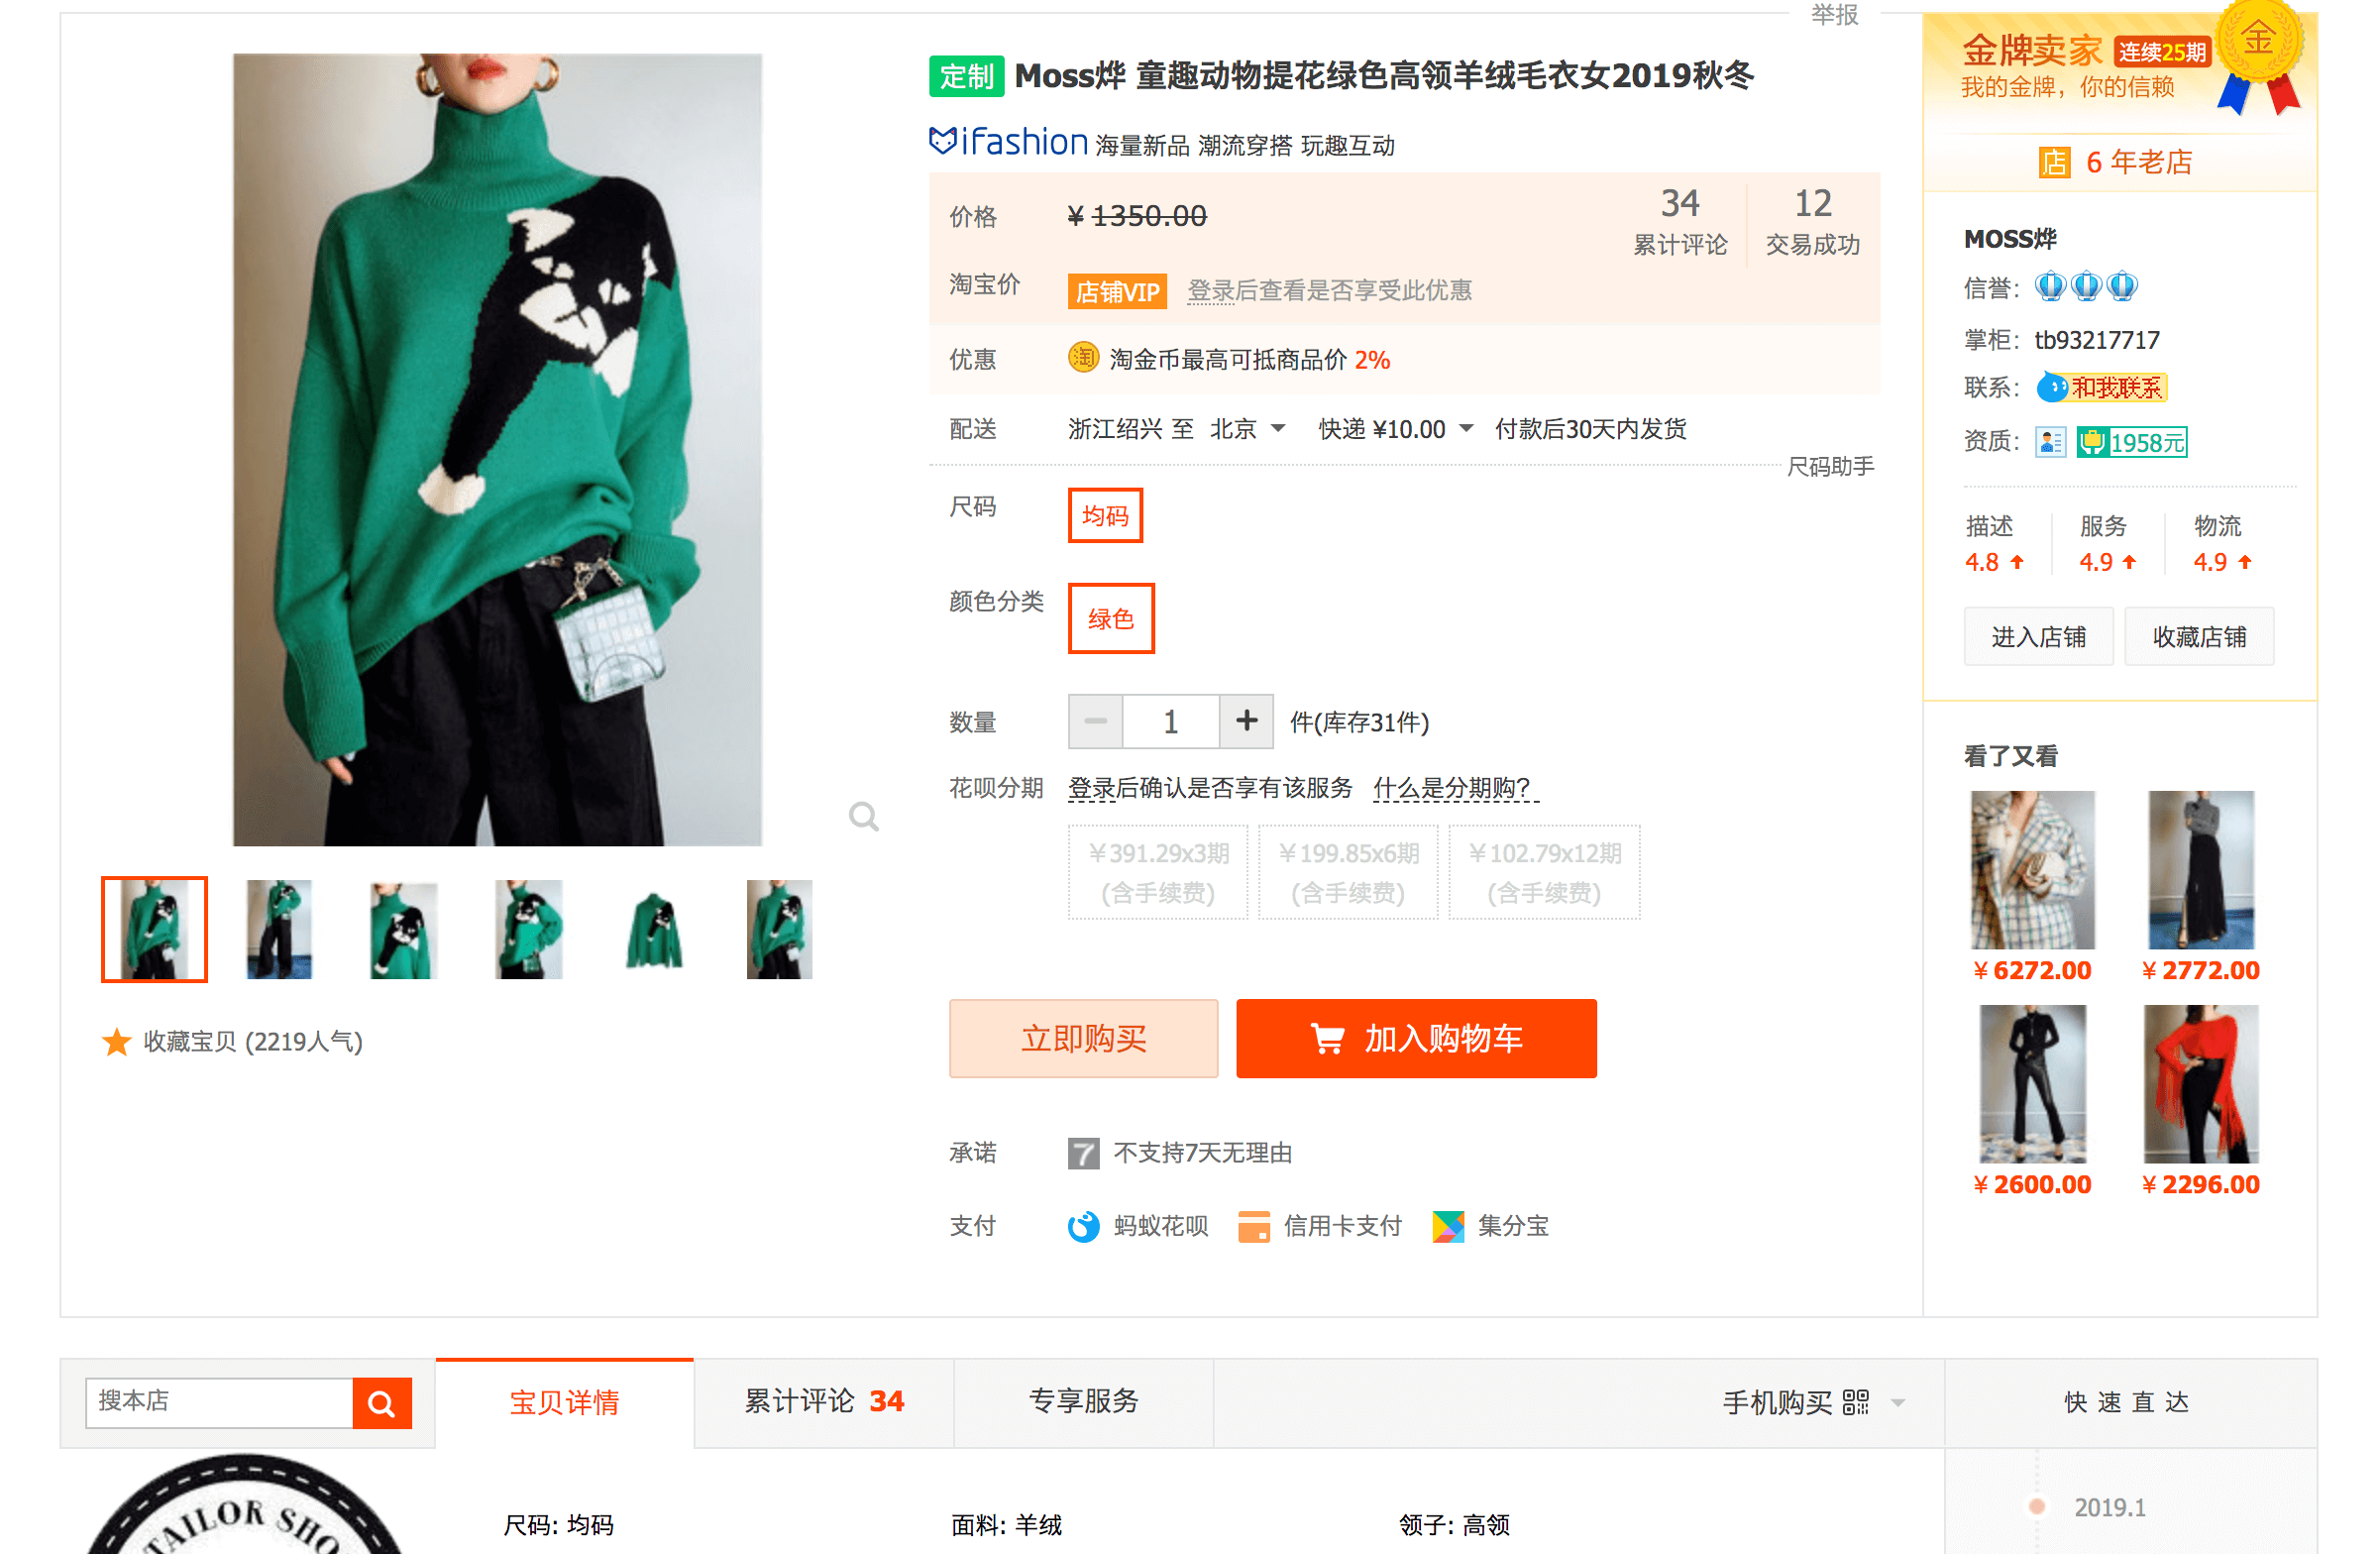The height and width of the screenshot is (1554, 2380).
Task: Choose the ¥391.29x3期 installment plan
Action: coord(1158,871)
